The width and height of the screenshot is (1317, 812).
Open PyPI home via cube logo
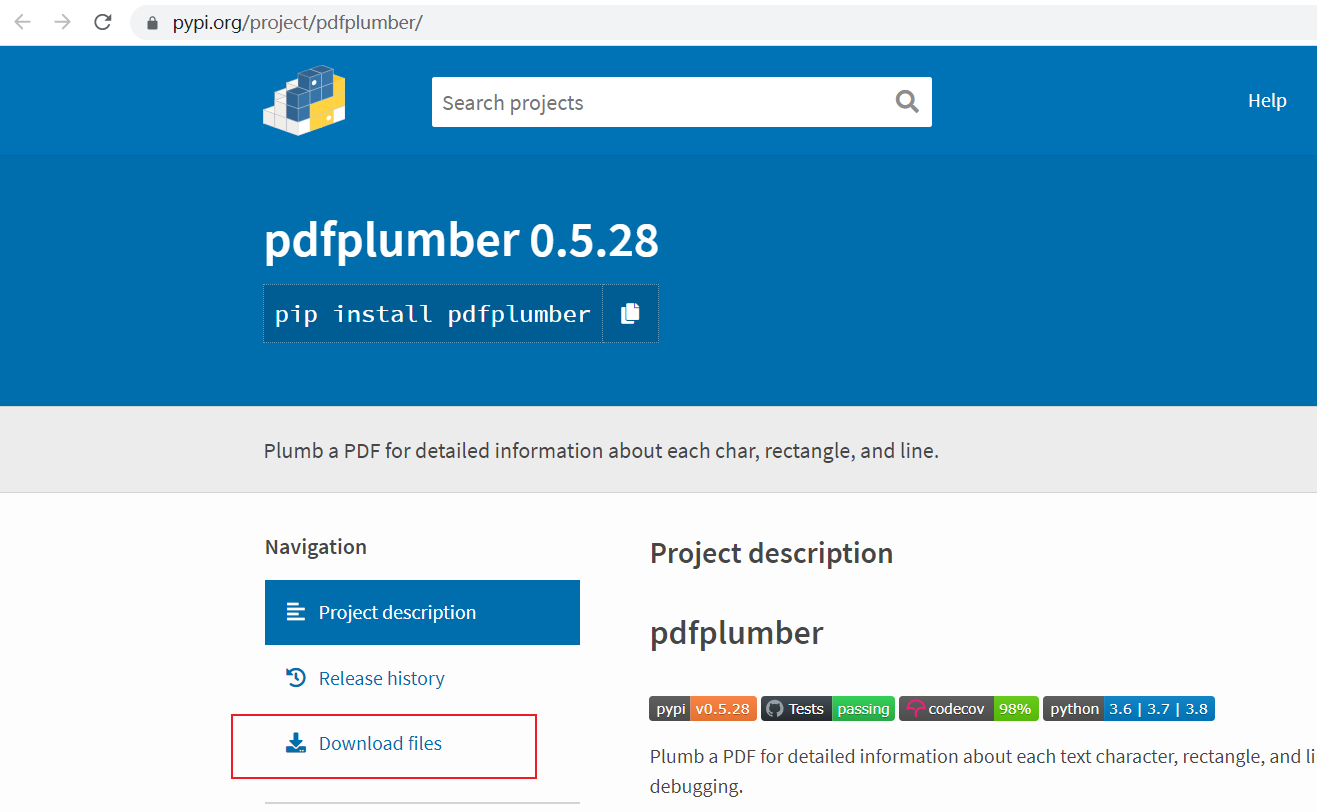coord(304,101)
